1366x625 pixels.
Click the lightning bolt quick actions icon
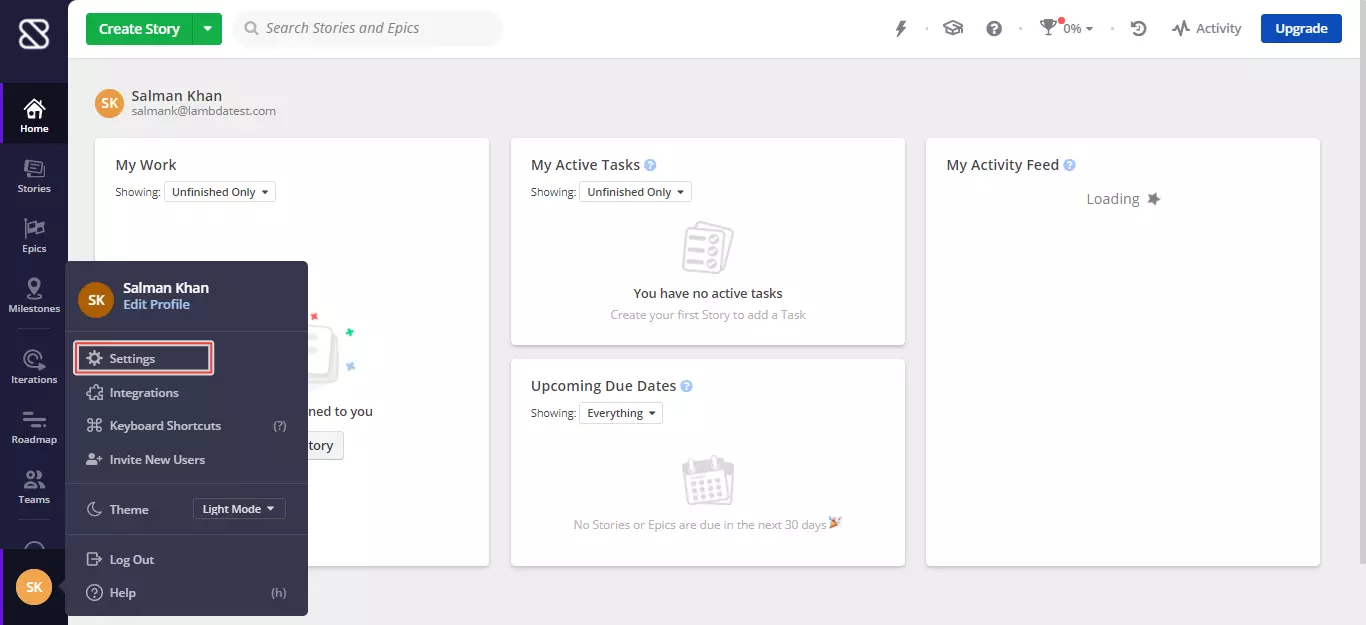tap(900, 29)
